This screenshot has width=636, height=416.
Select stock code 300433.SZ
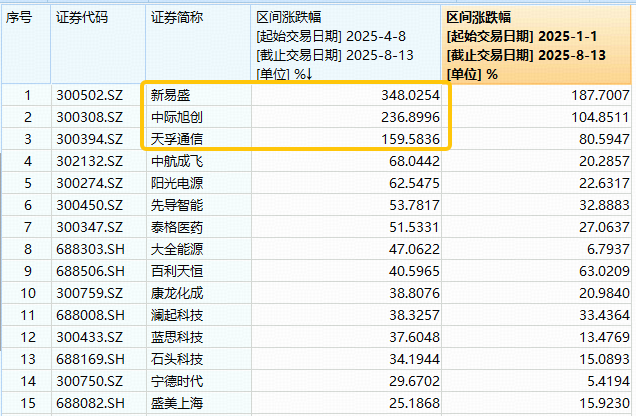(x=89, y=337)
